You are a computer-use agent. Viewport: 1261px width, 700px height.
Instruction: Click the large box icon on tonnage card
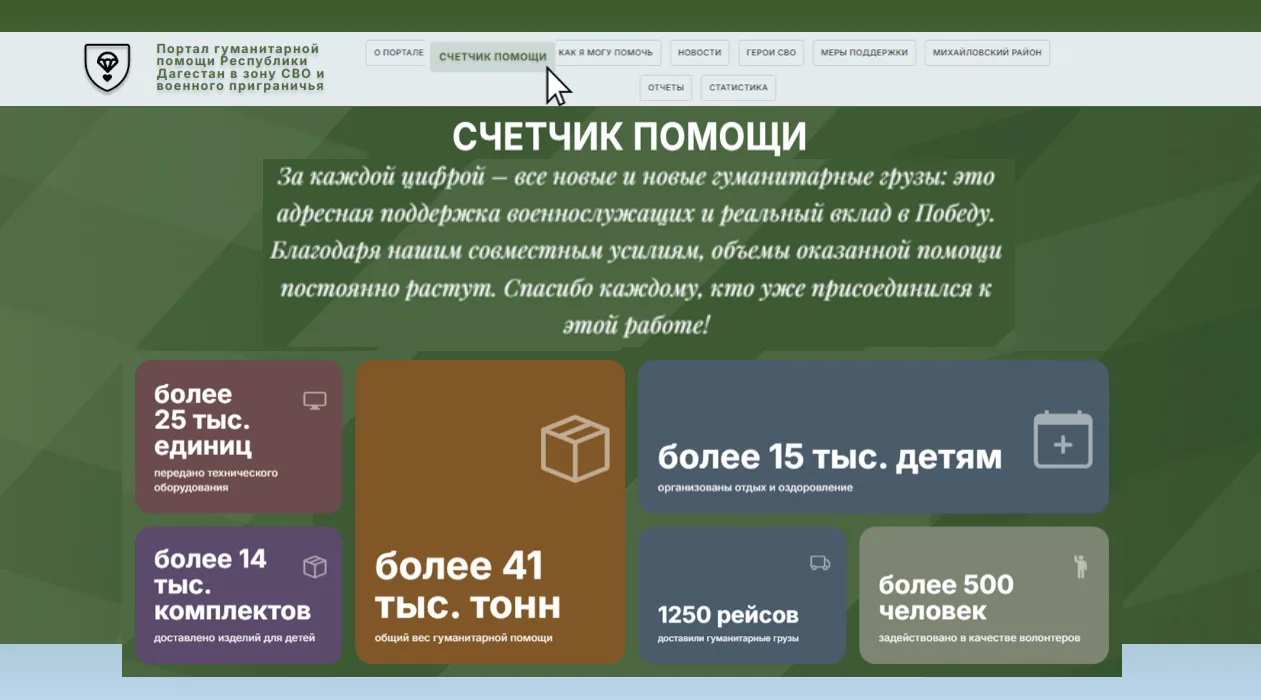(x=575, y=449)
